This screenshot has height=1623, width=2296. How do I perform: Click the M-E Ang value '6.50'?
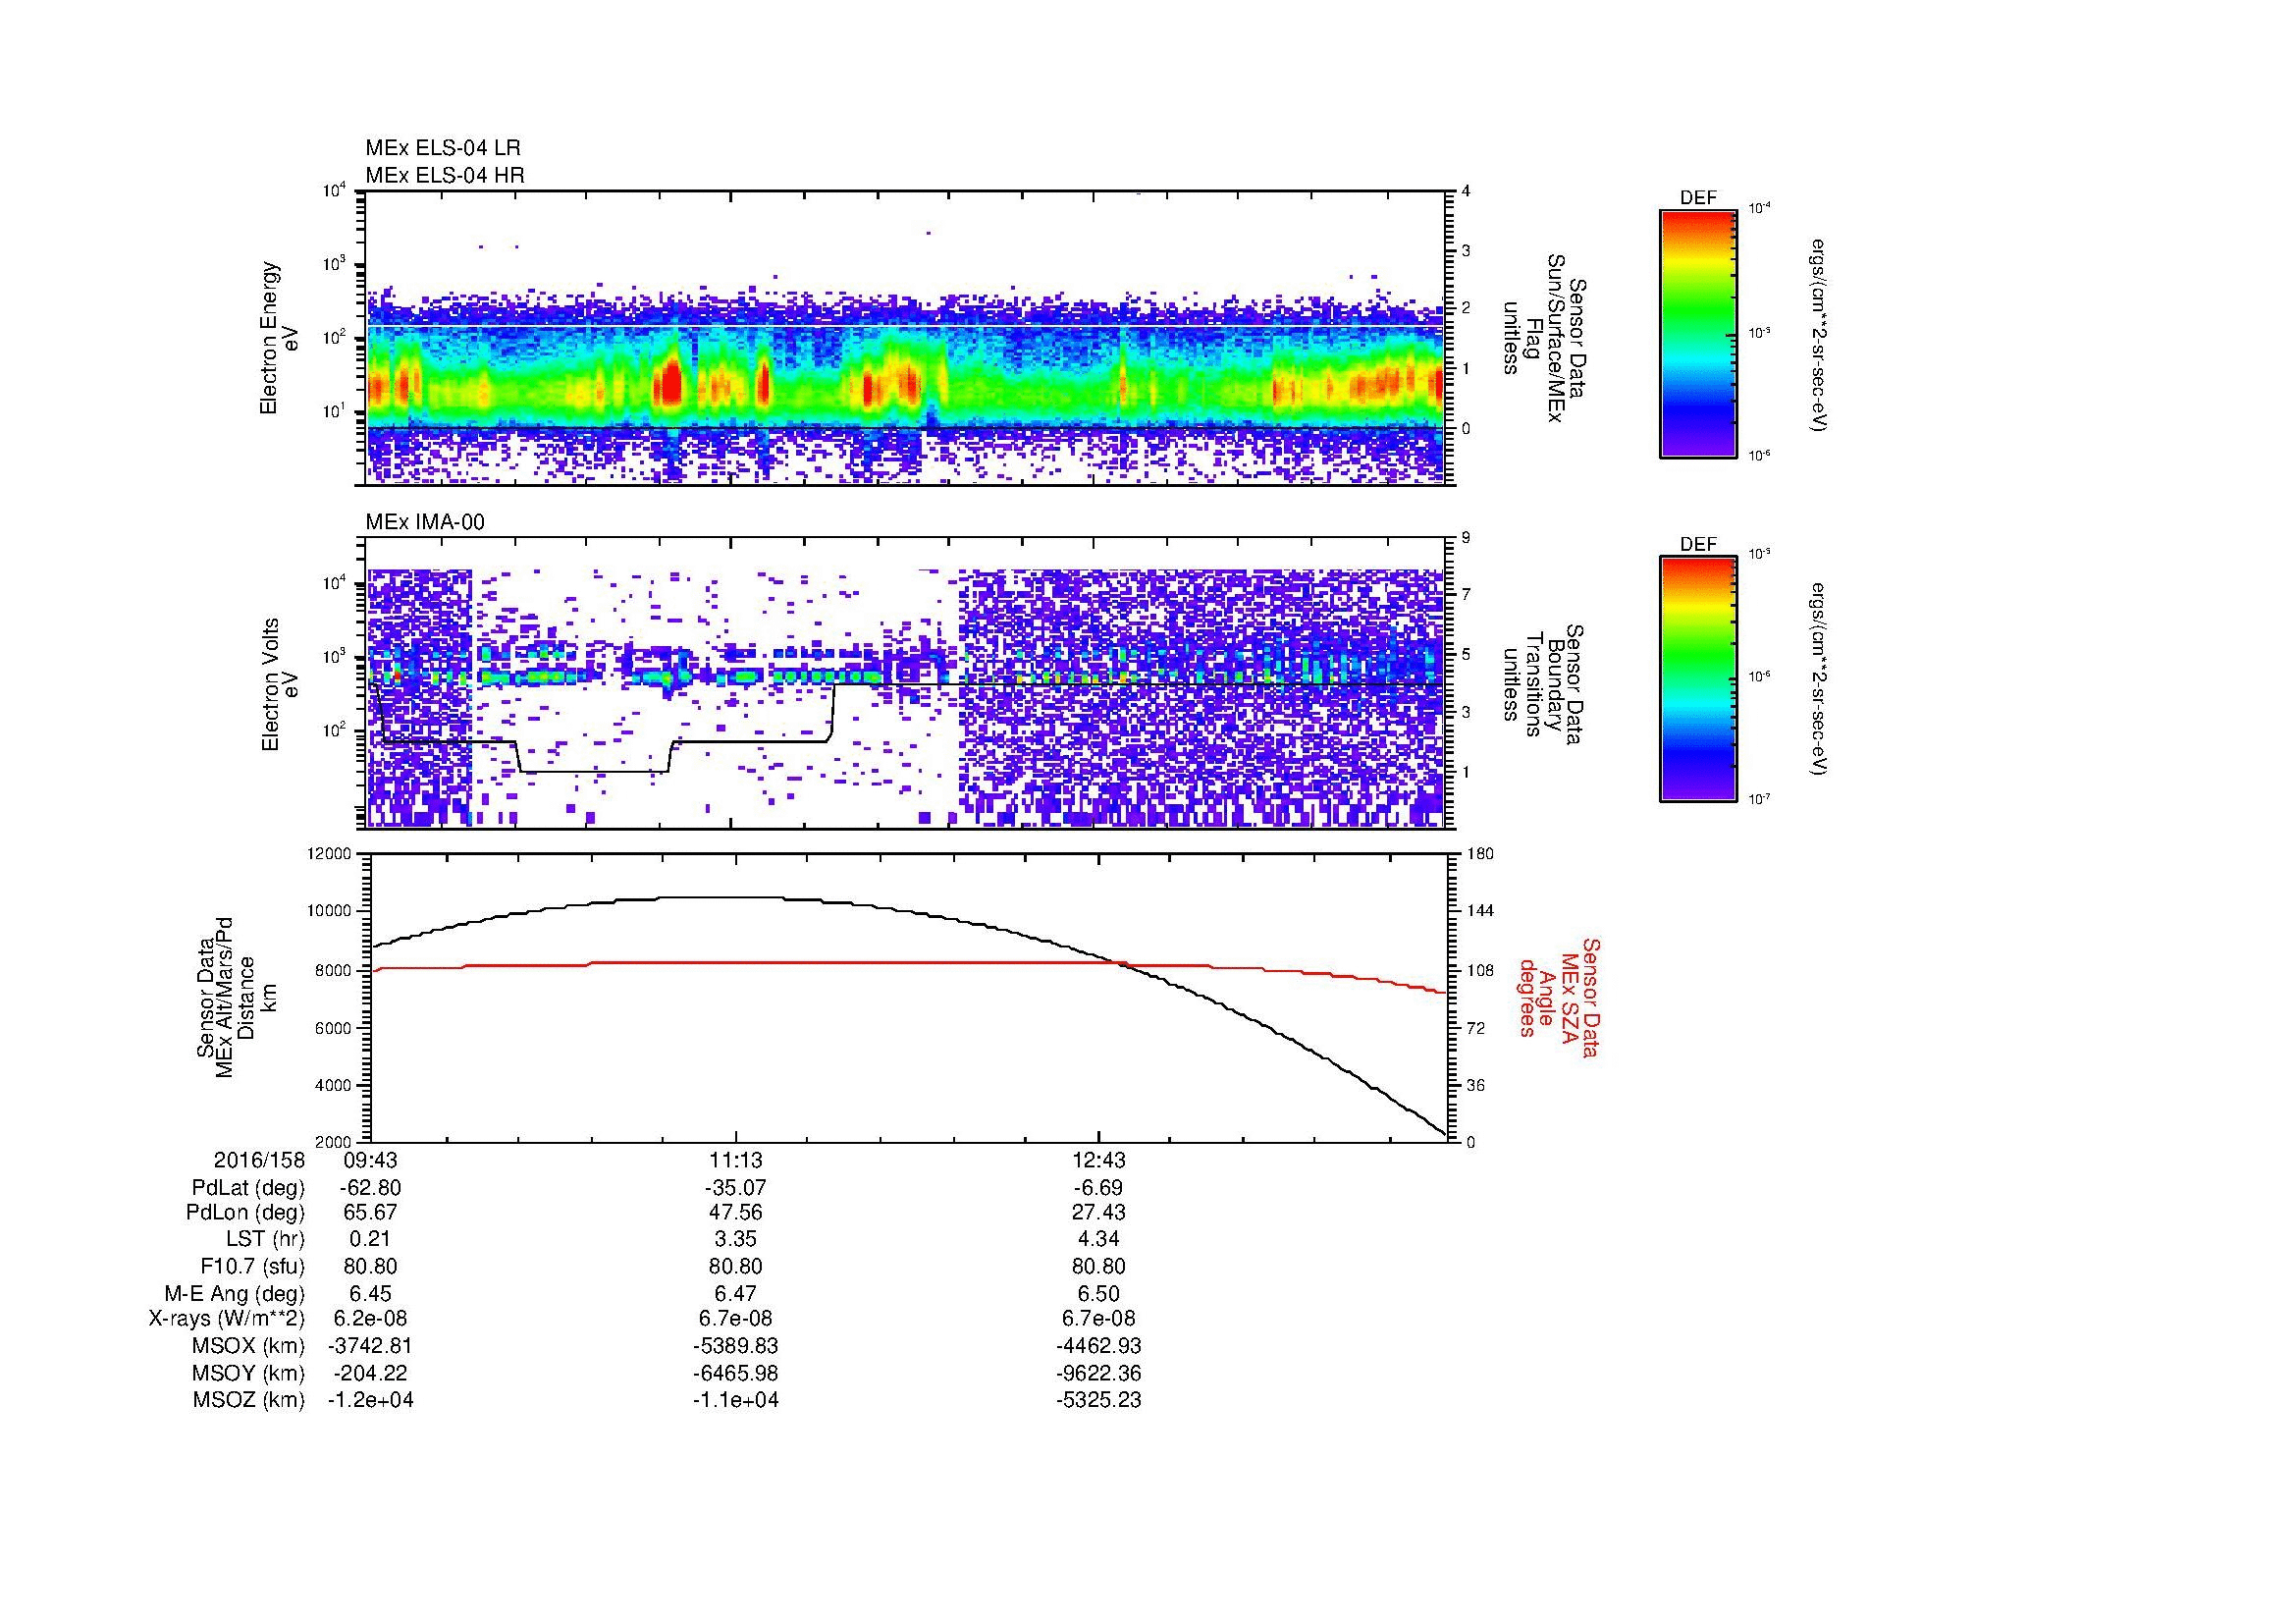tap(1099, 1293)
